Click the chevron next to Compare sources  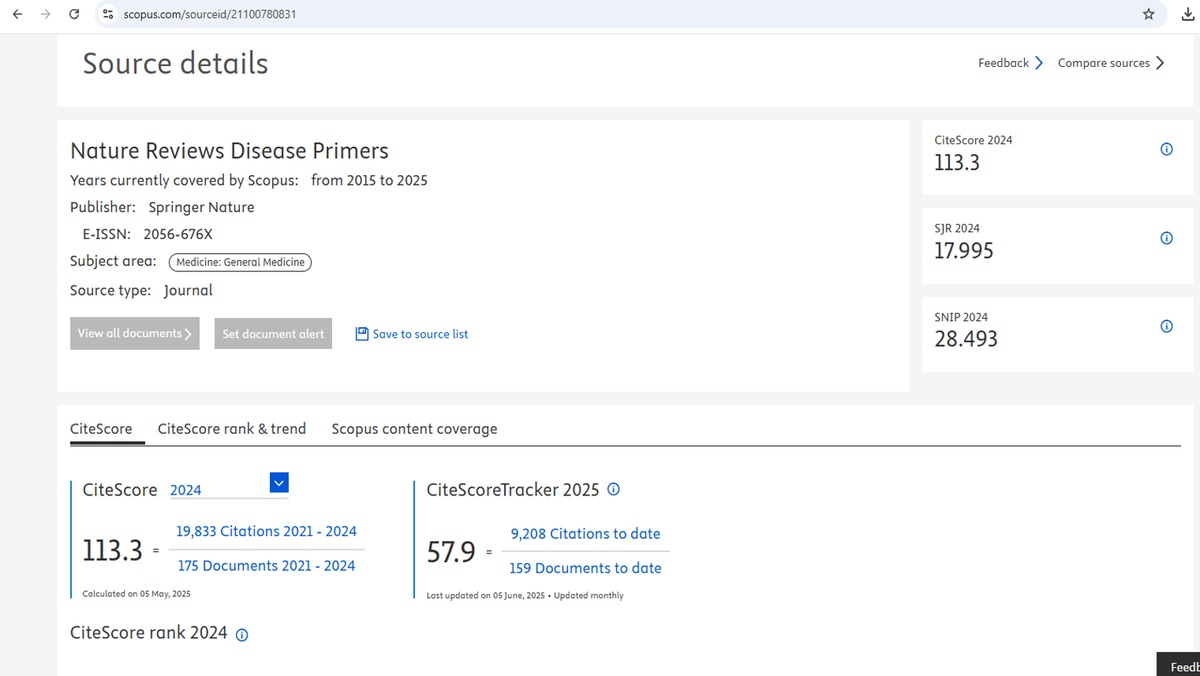(x=1160, y=63)
